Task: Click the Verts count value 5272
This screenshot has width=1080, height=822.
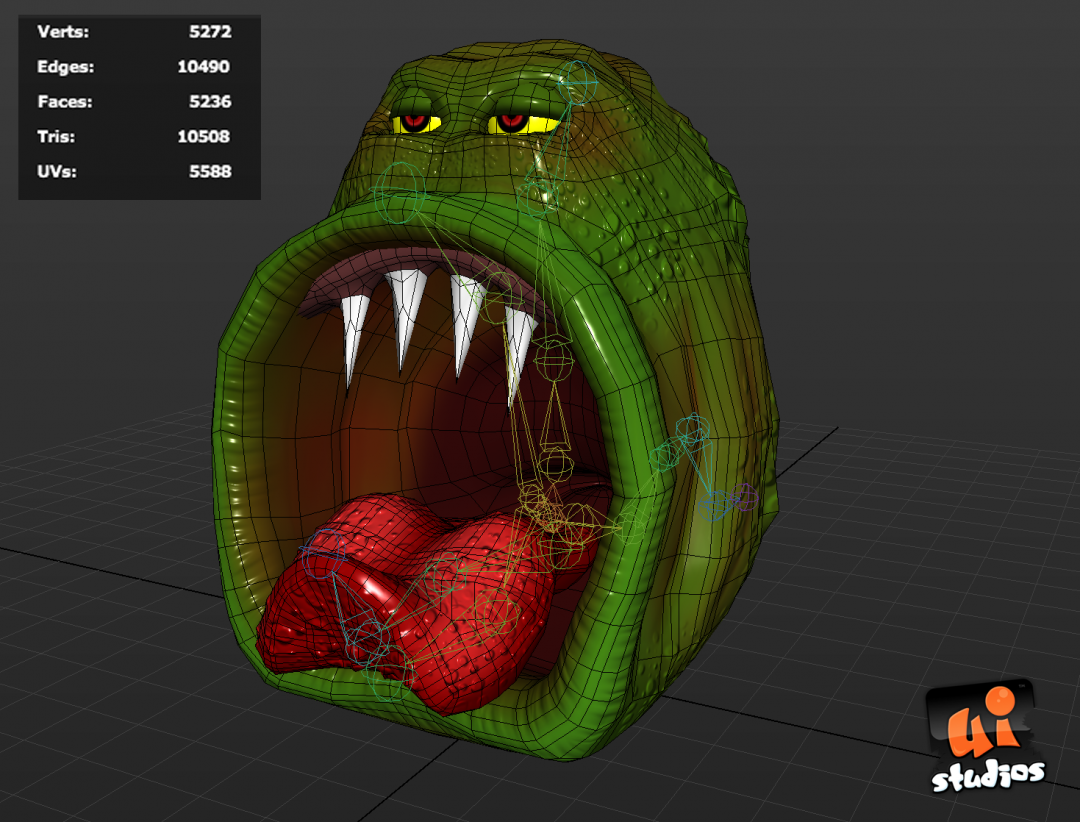Action: tap(213, 31)
